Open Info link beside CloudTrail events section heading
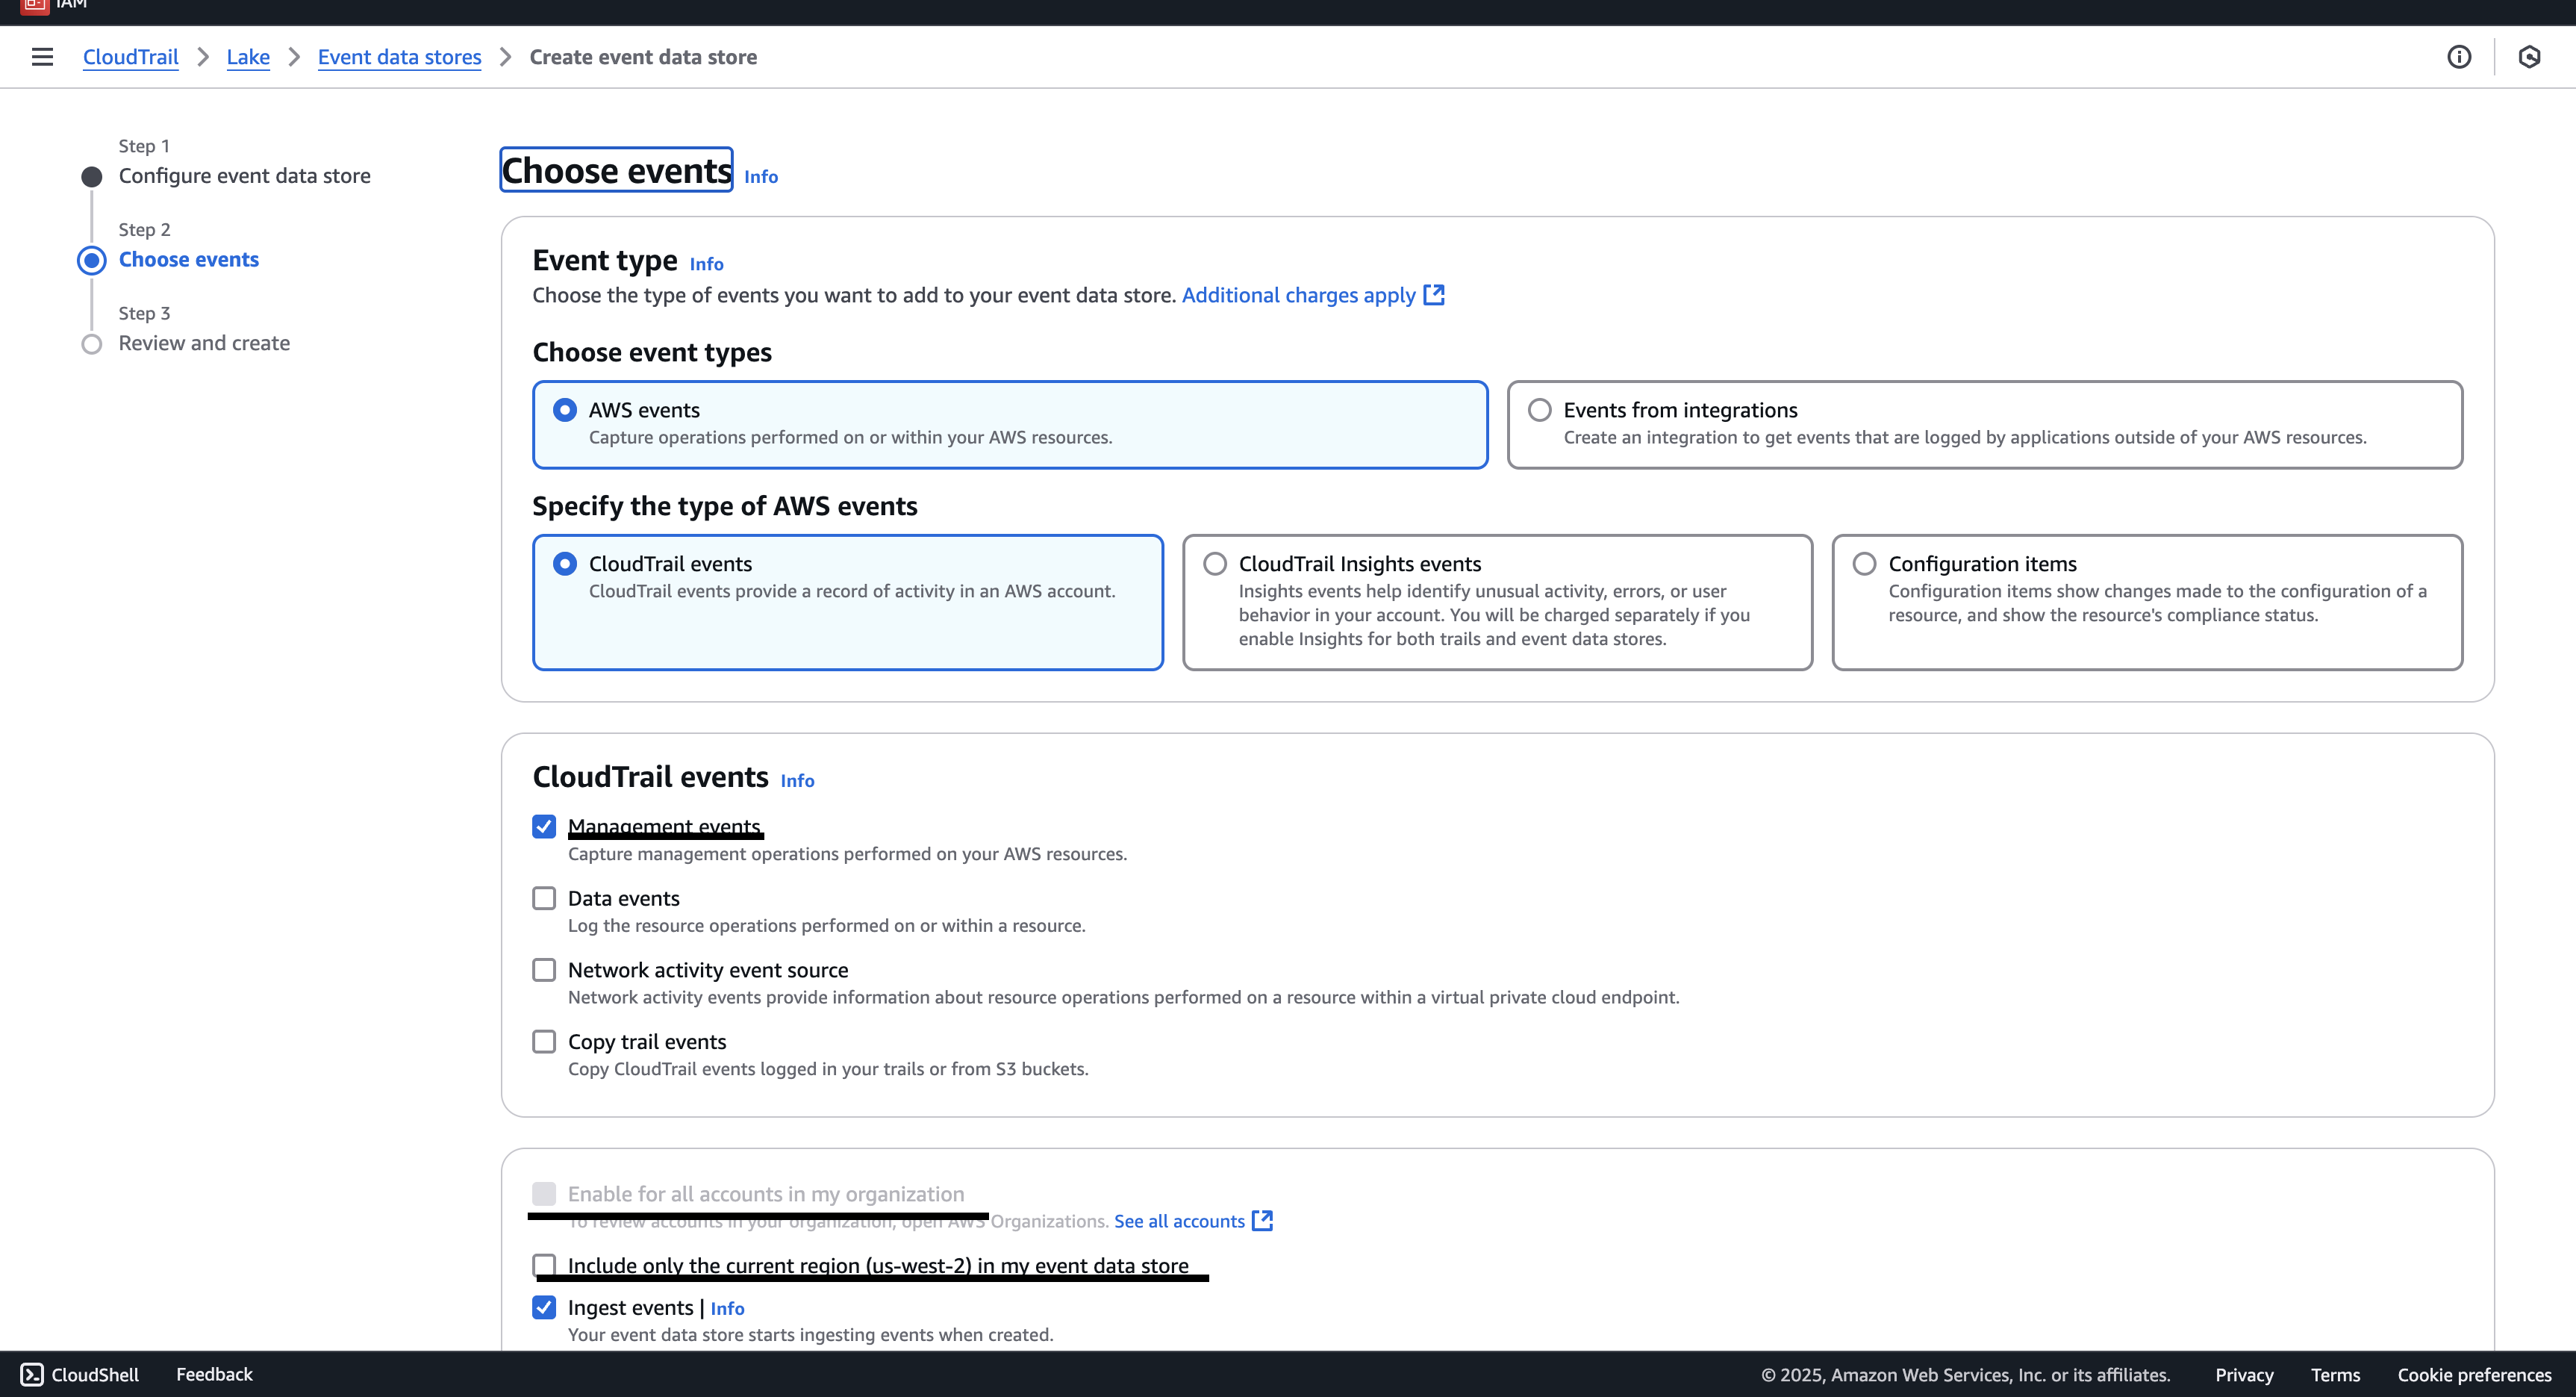This screenshot has height=1397, width=2576. (x=798, y=781)
